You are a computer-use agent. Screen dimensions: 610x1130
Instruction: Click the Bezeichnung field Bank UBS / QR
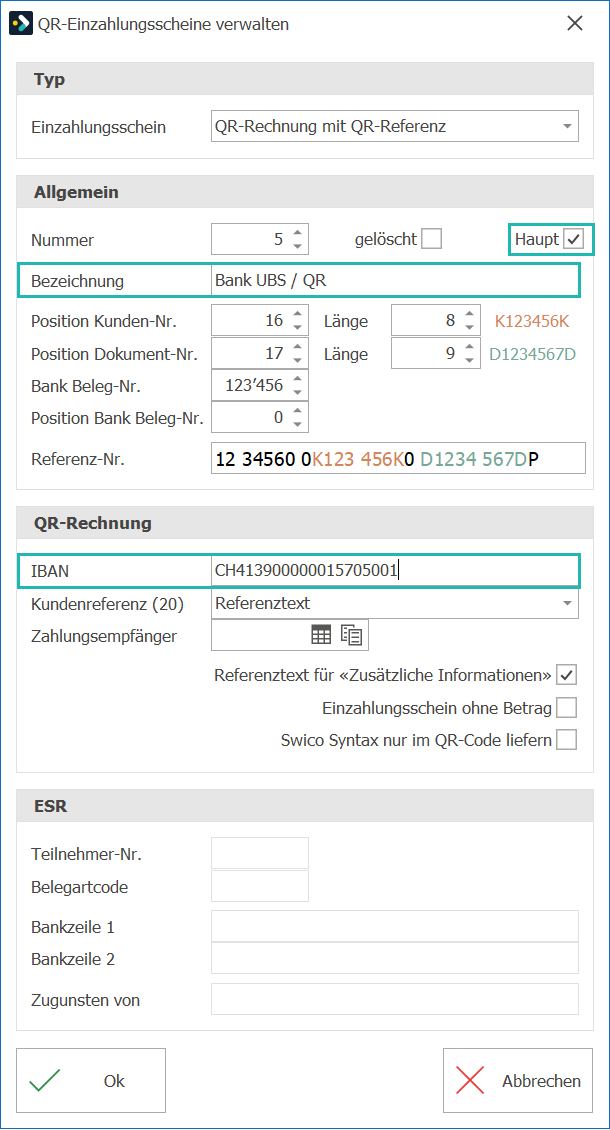pyautogui.click(x=394, y=280)
